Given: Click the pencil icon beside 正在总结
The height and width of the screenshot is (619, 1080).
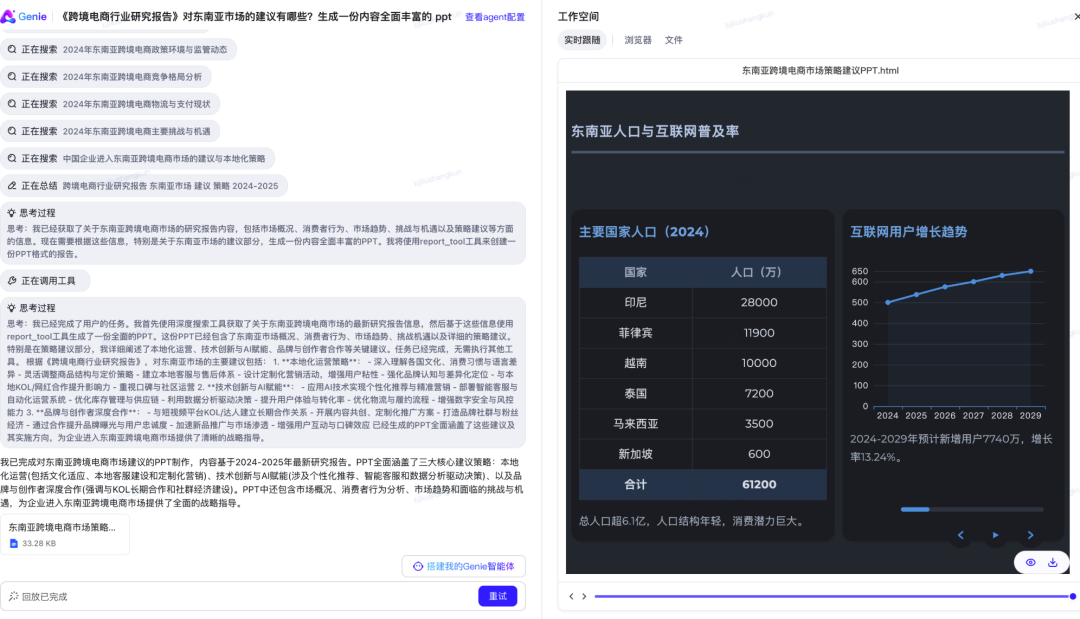Looking at the screenshot, I should [x=12, y=186].
